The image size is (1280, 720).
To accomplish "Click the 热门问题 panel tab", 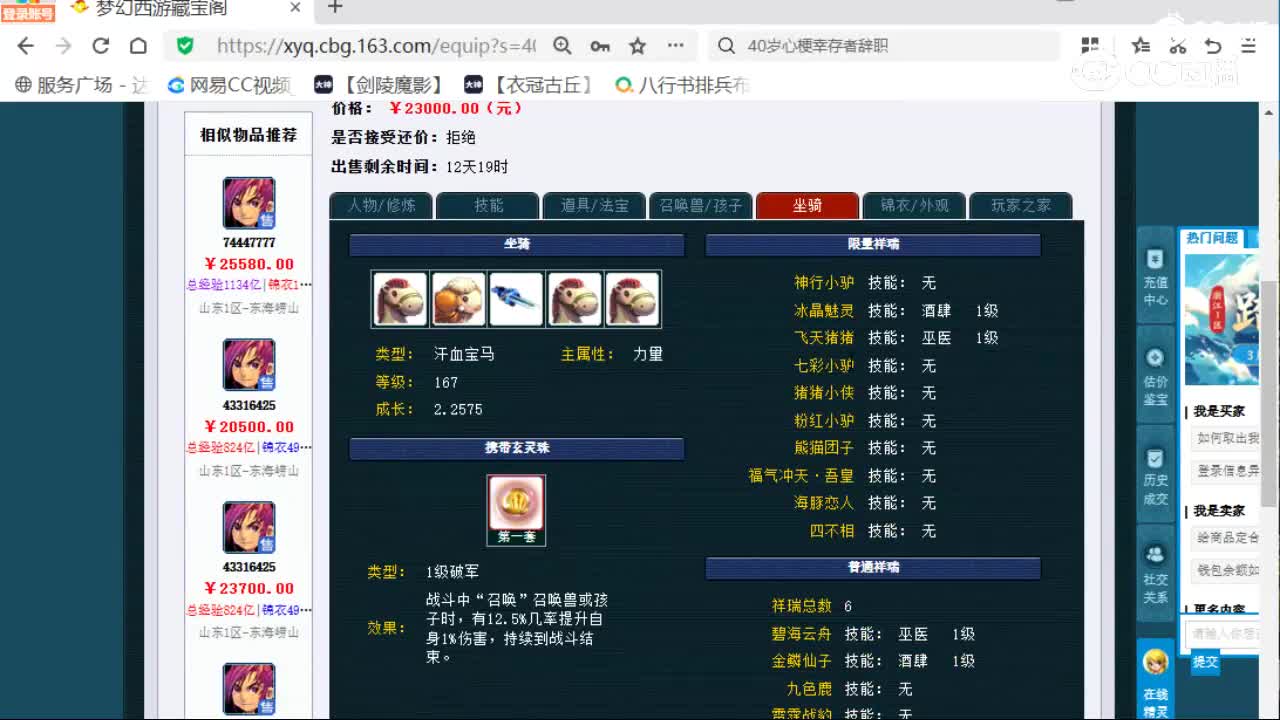I will click(x=1212, y=237).
